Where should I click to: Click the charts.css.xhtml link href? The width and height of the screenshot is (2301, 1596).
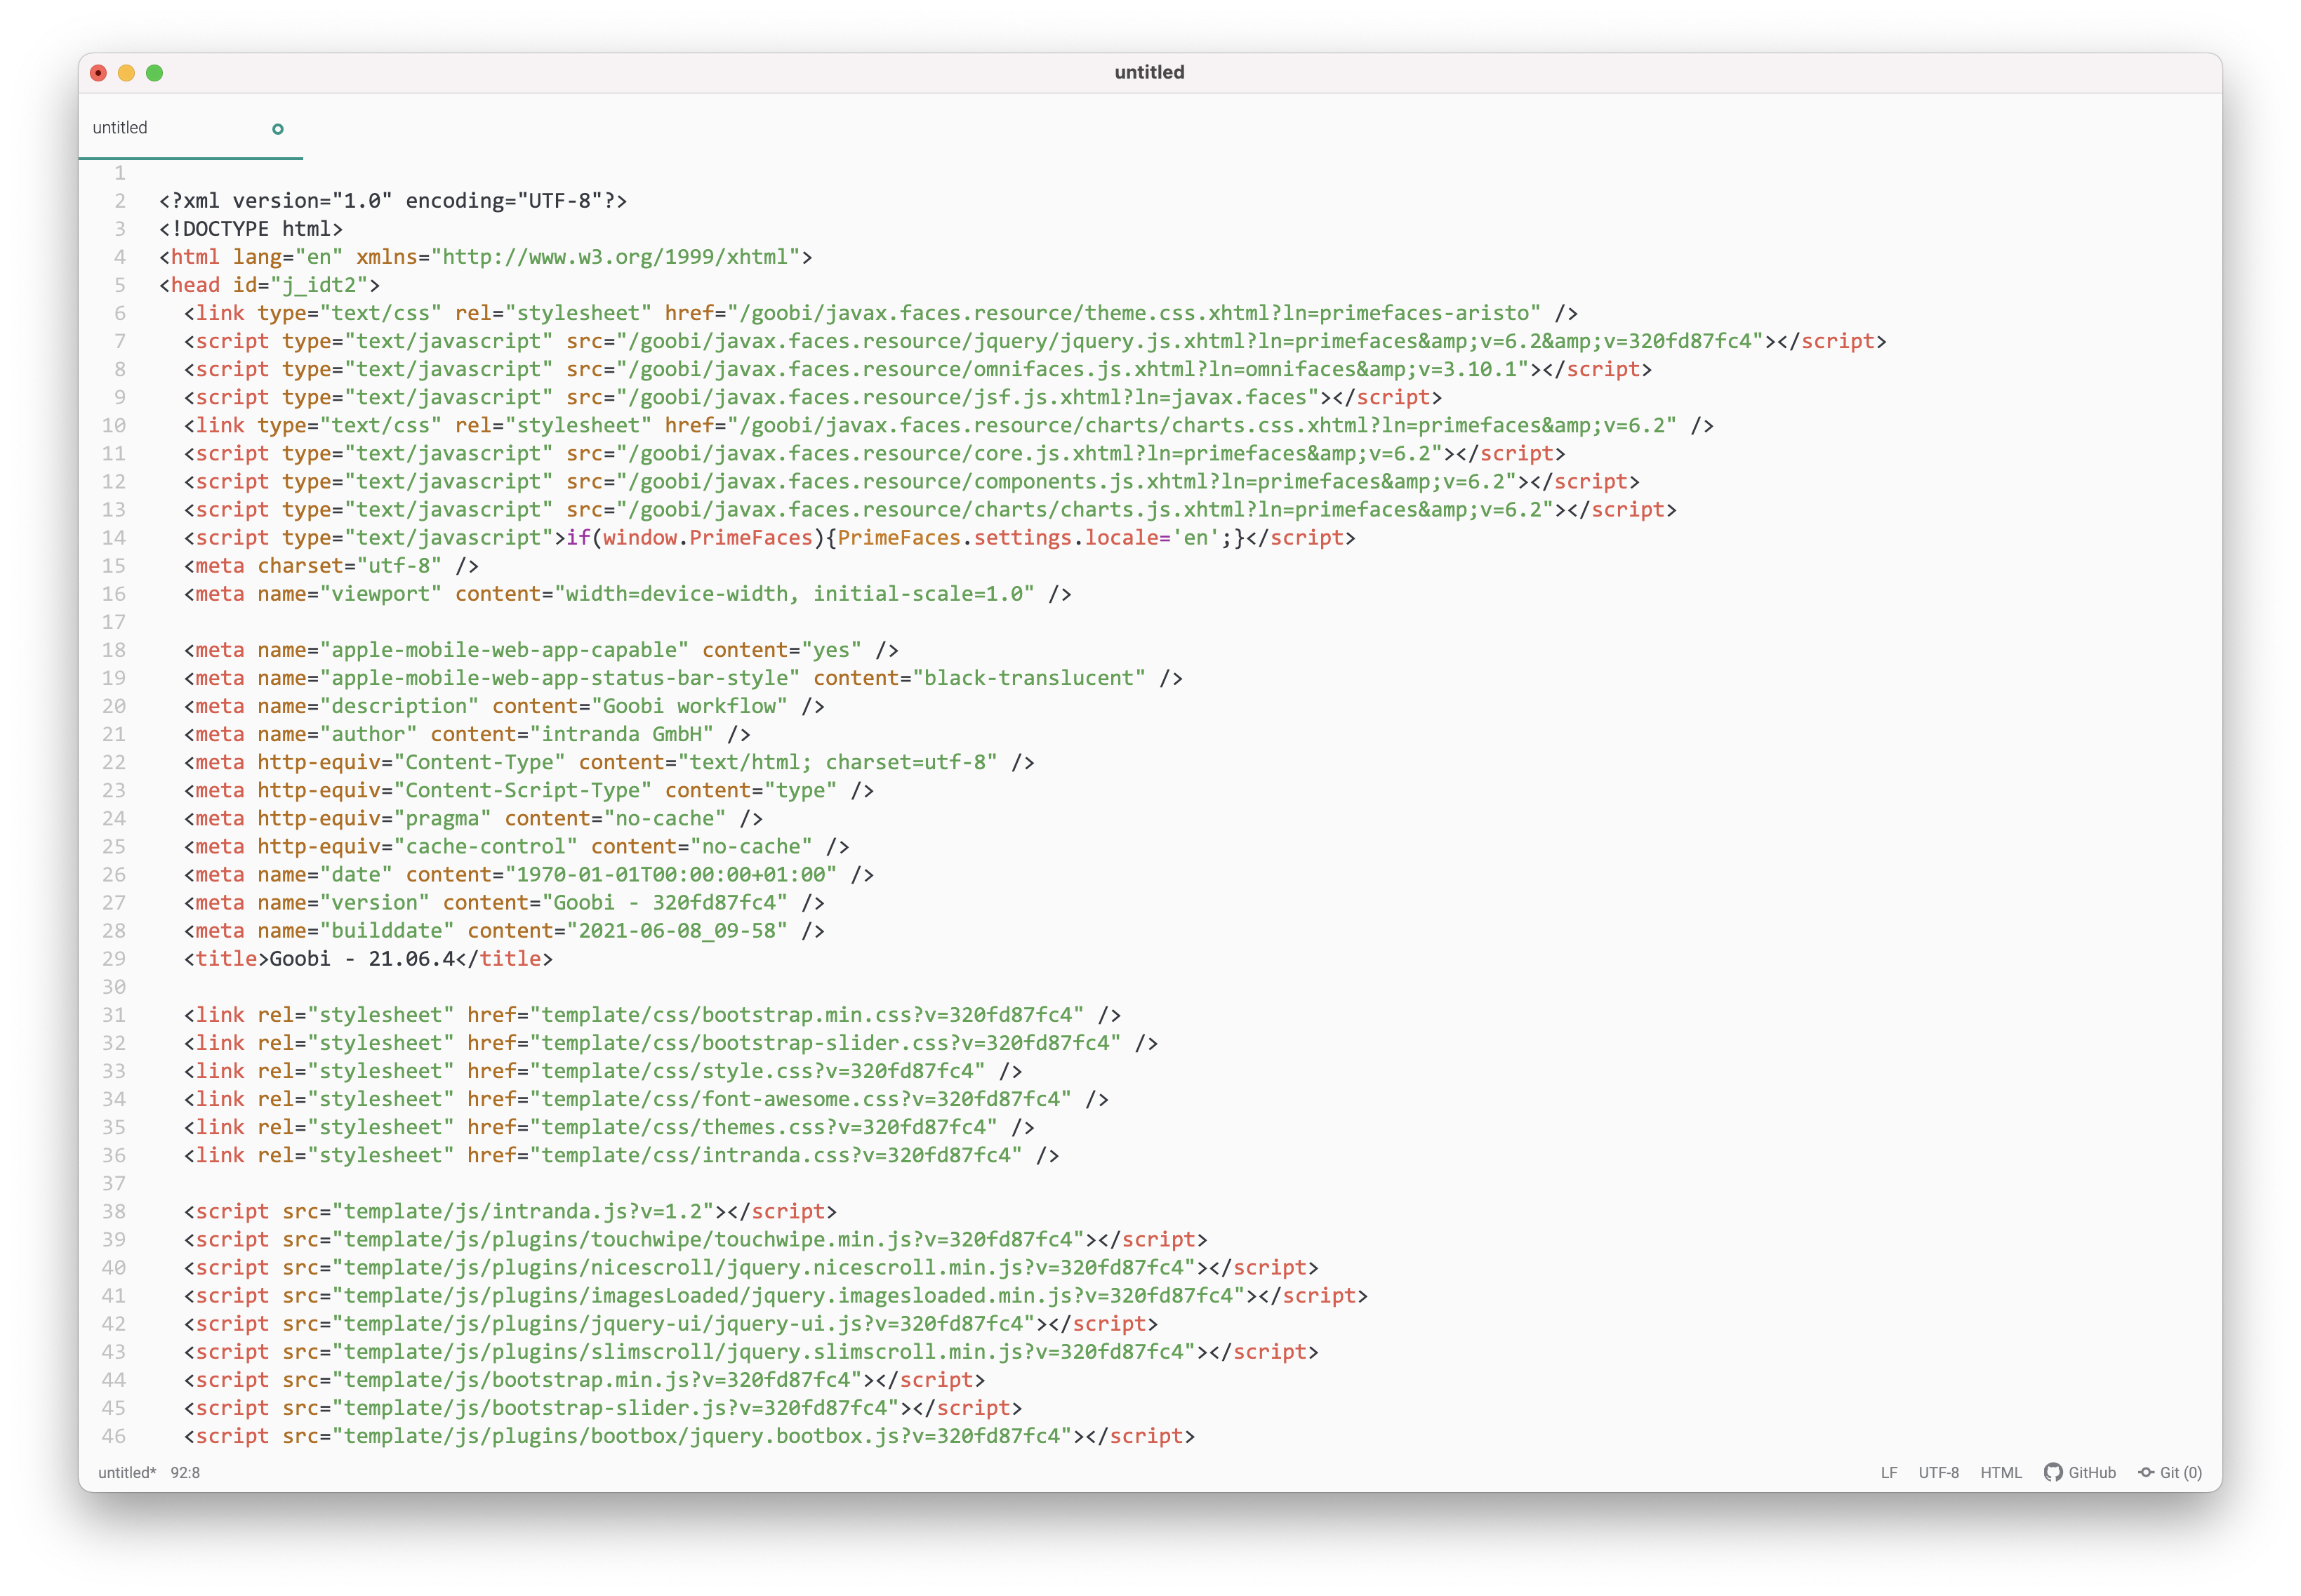click(1203, 425)
